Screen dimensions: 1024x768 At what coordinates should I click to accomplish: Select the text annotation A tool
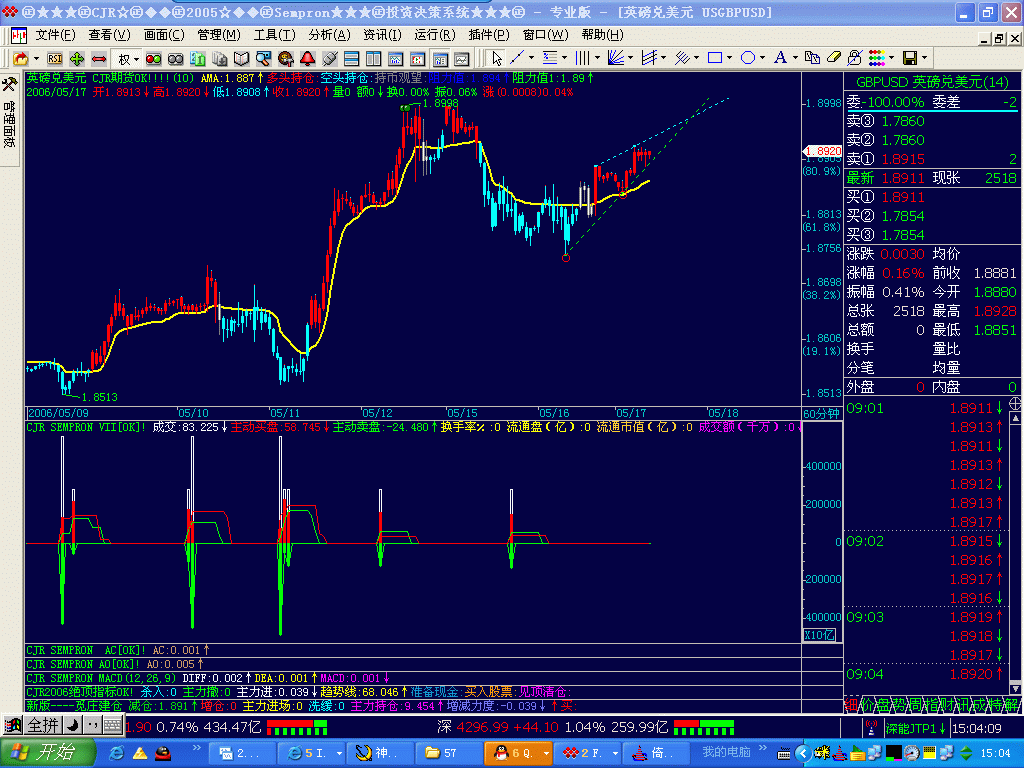[x=780, y=58]
